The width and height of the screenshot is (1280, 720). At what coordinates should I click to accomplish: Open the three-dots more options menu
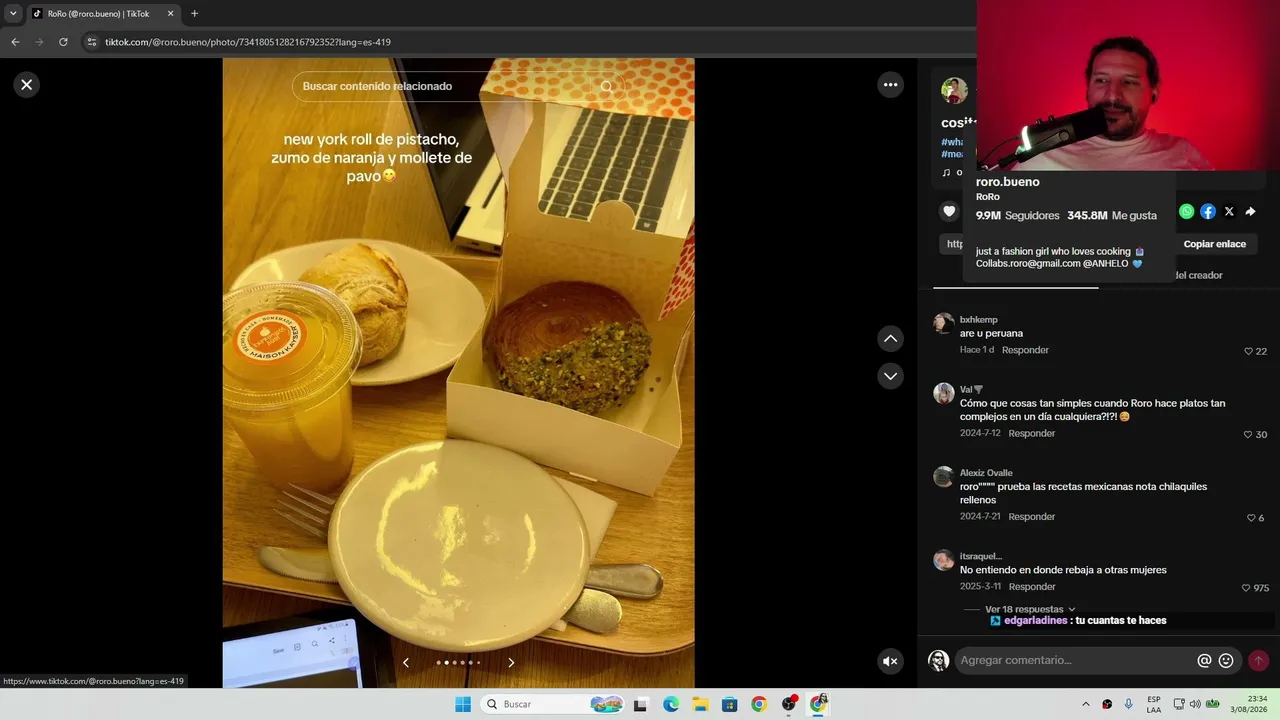891,85
